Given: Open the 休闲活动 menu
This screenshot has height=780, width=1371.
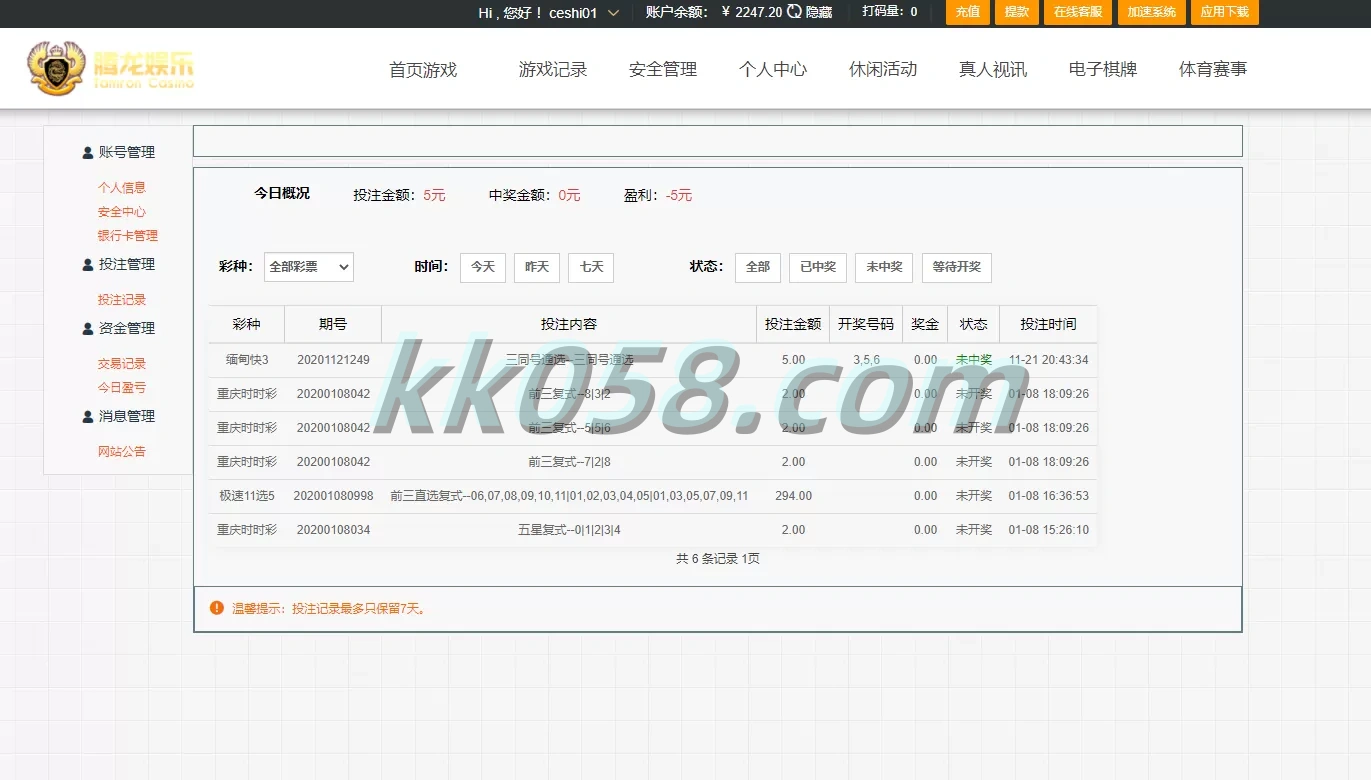Looking at the screenshot, I should [x=883, y=70].
